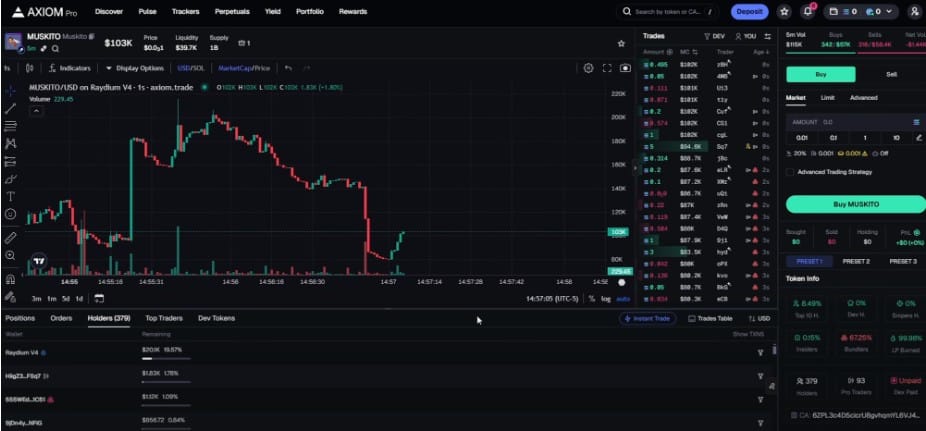This screenshot has height=431, width=926.
Task: Open the Fibonacci retracement tool
Action: [x=10, y=126]
